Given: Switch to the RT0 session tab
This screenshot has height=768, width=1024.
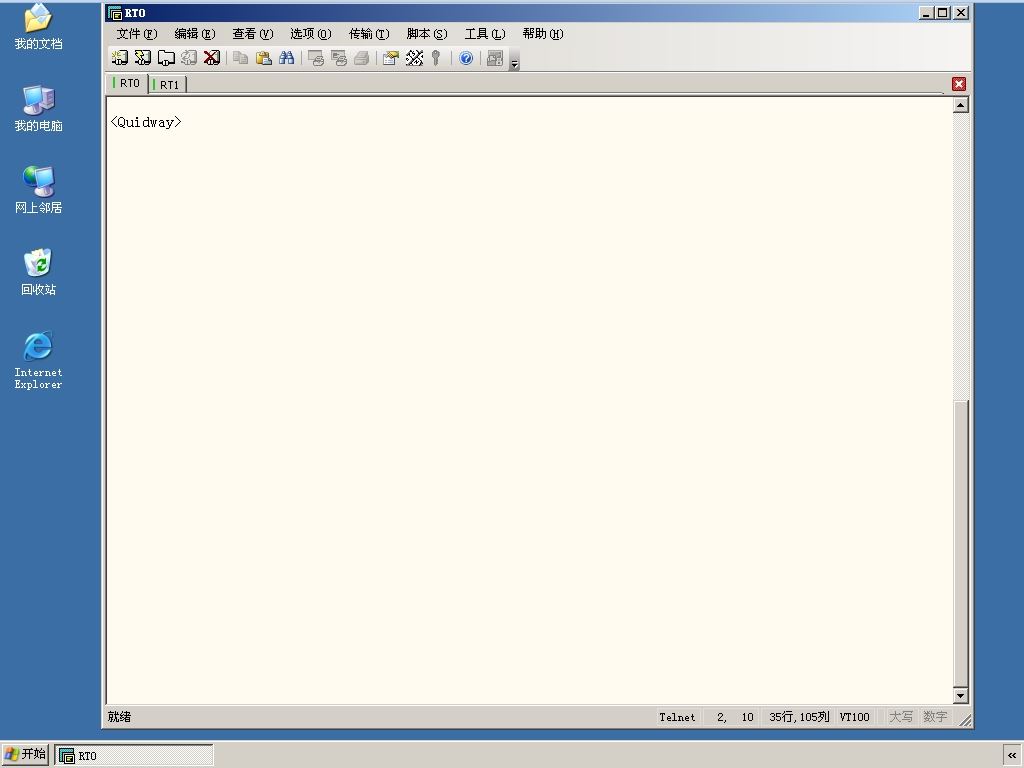Looking at the screenshot, I should (x=127, y=84).
